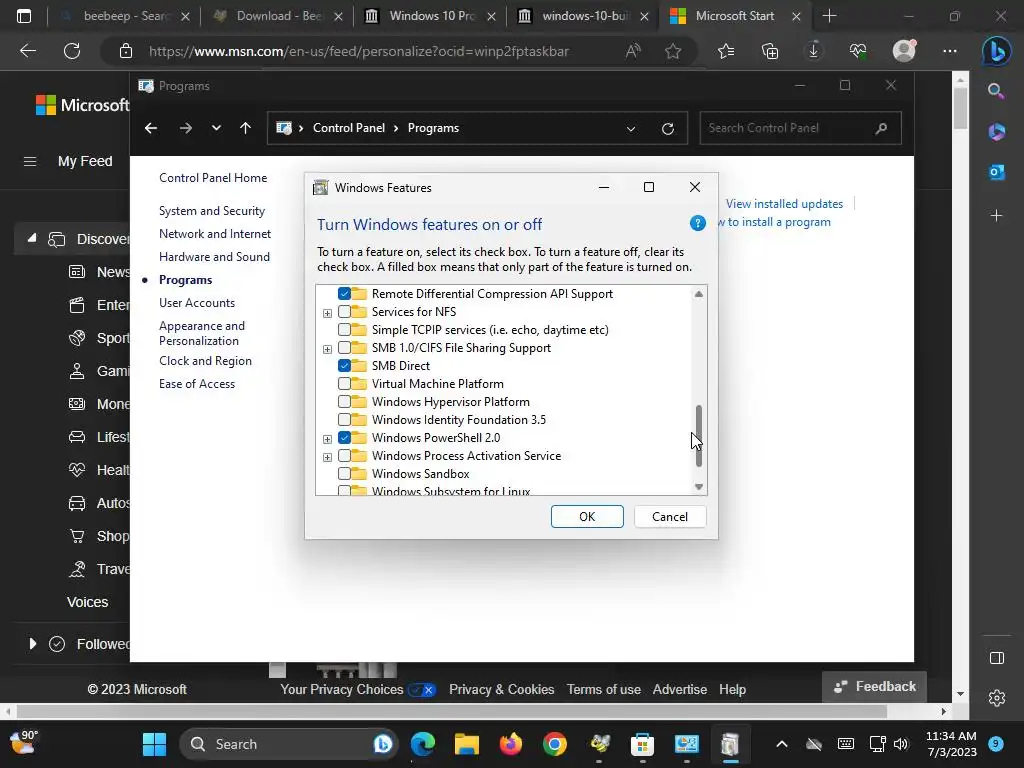This screenshot has width=1024, height=768.
Task: Open Outlook in Edge sidebar
Action: click(997, 172)
